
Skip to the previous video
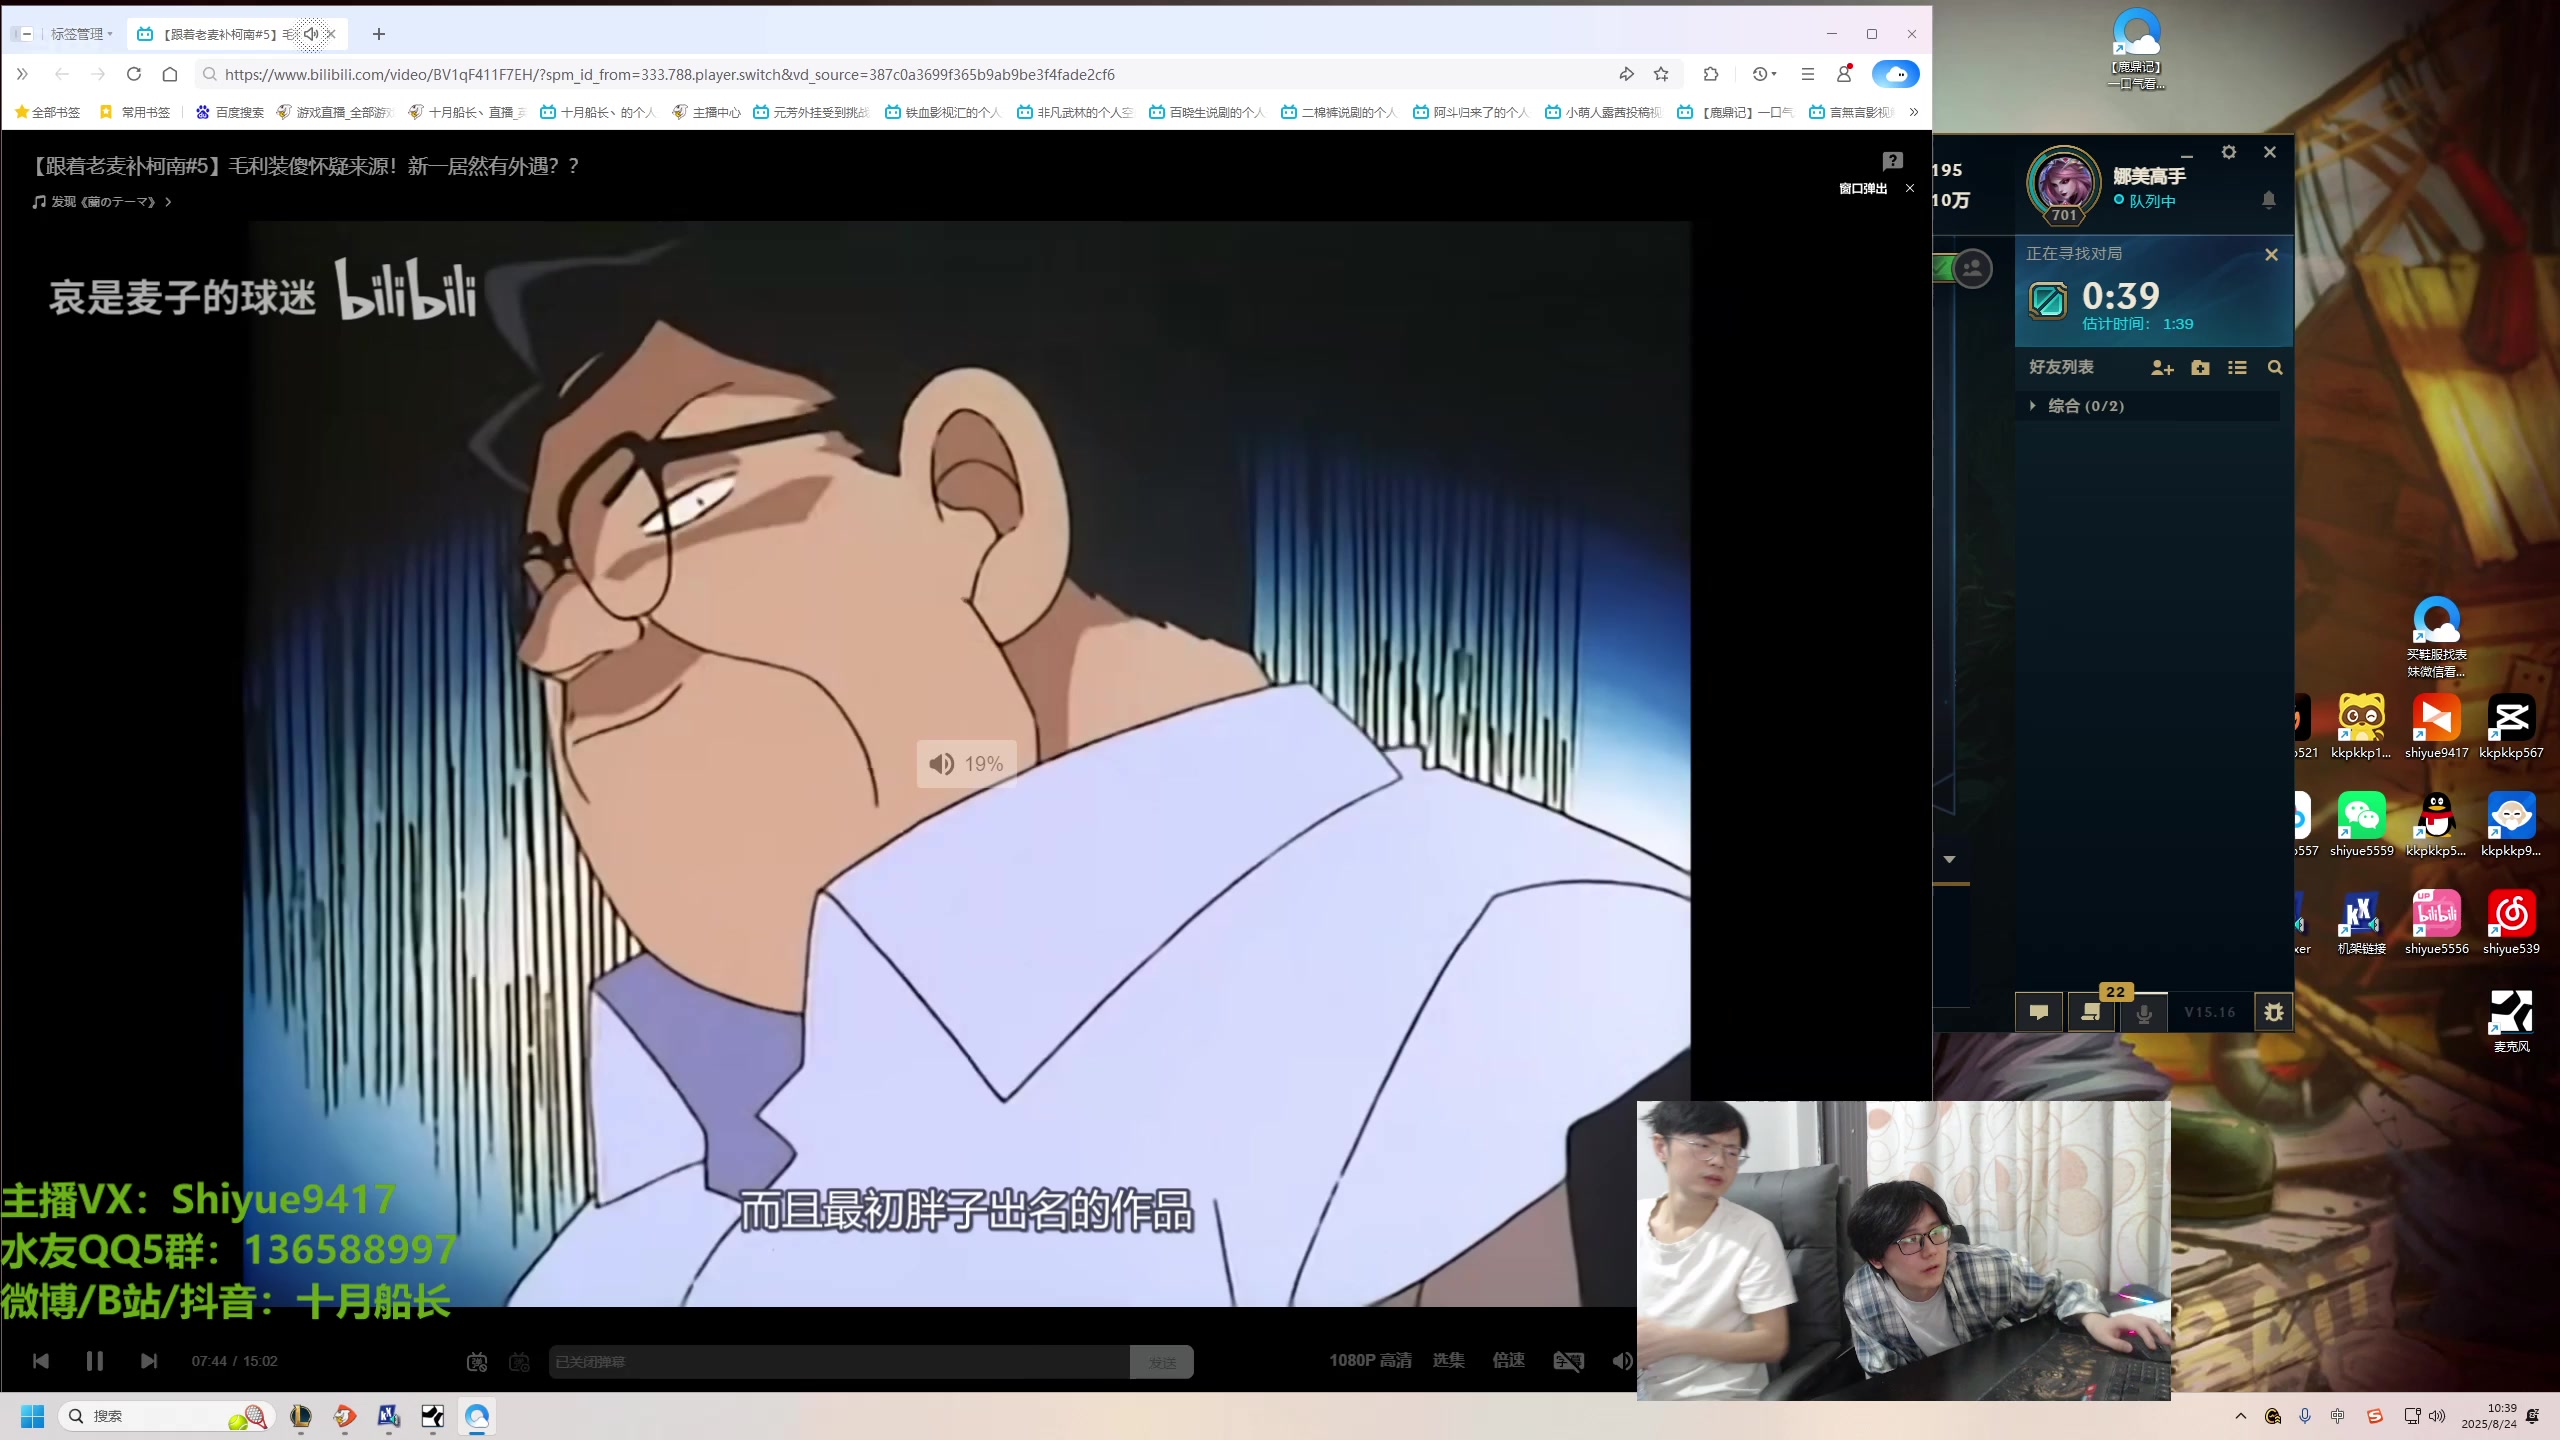(41, 1361)
